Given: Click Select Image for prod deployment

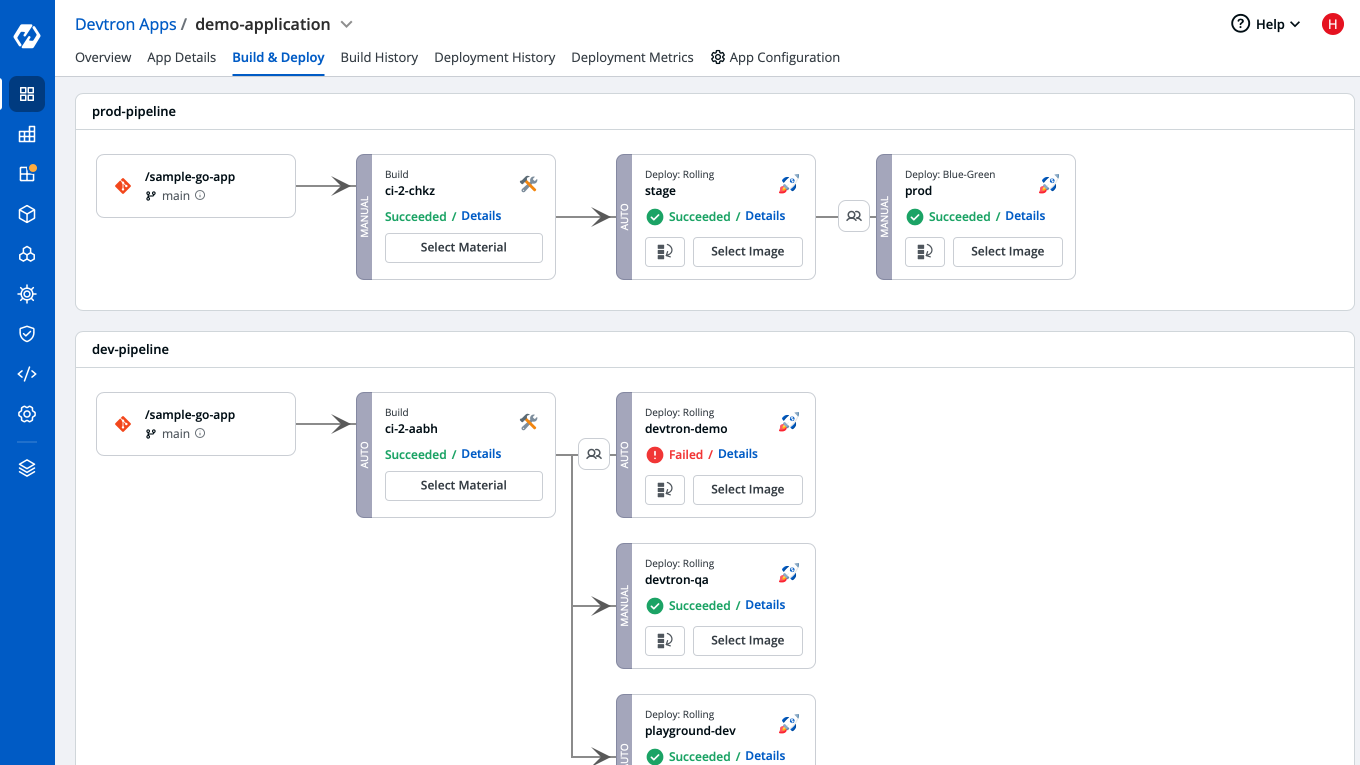Looking at the screenshot, I should (x=1007, y=252).
